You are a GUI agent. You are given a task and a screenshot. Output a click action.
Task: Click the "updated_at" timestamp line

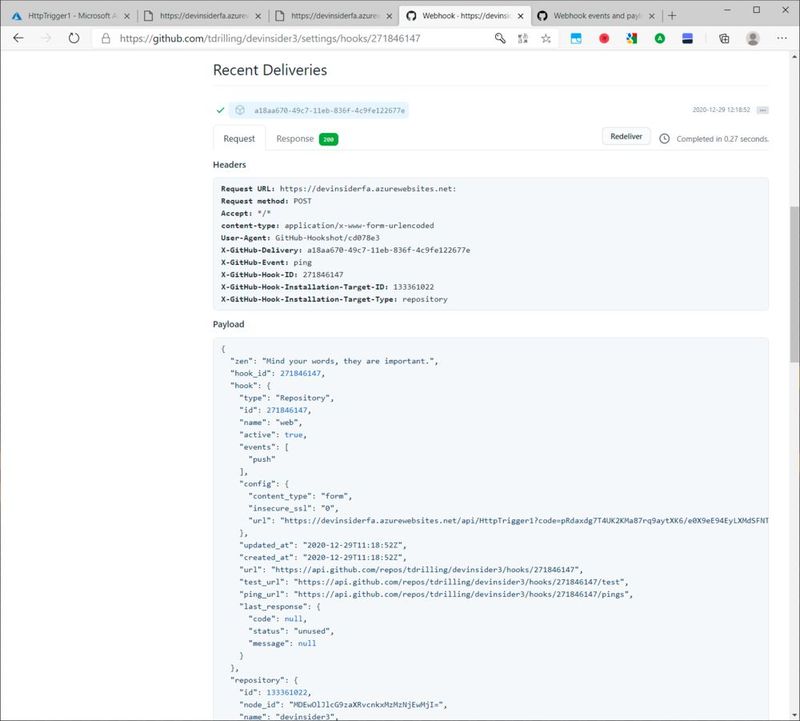coord(322,545)
